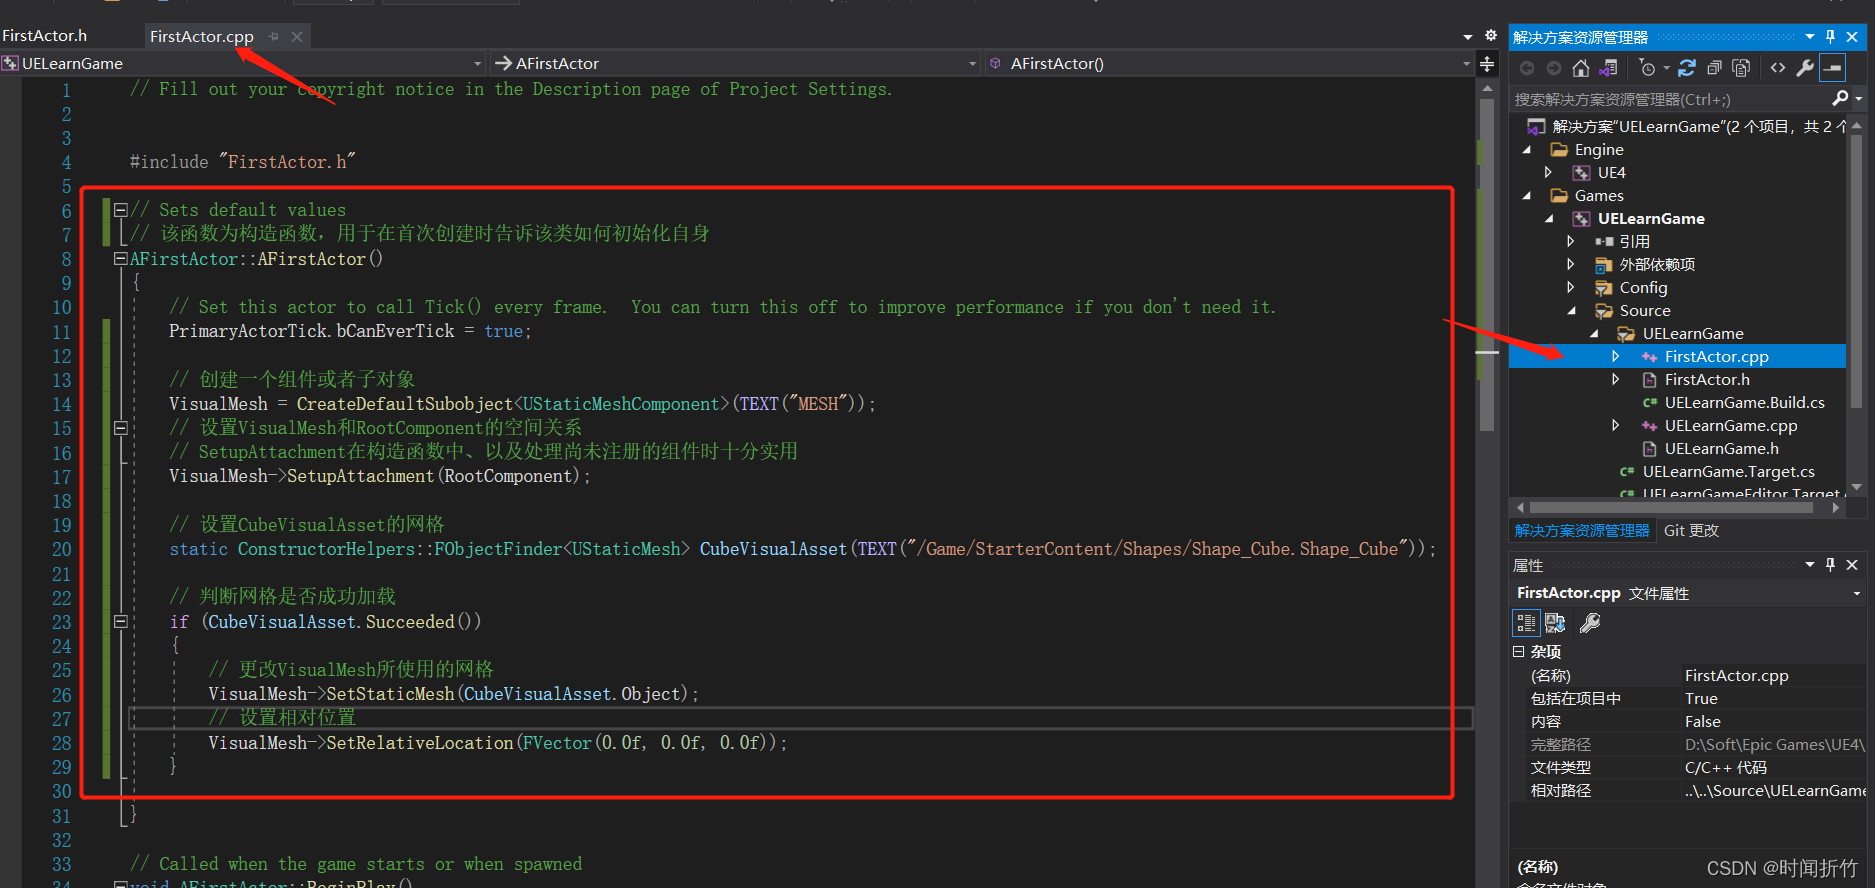Open Properties panel window options dropdown
The height and width of the screenshot is (888, 1875).
click(1810, 564)
